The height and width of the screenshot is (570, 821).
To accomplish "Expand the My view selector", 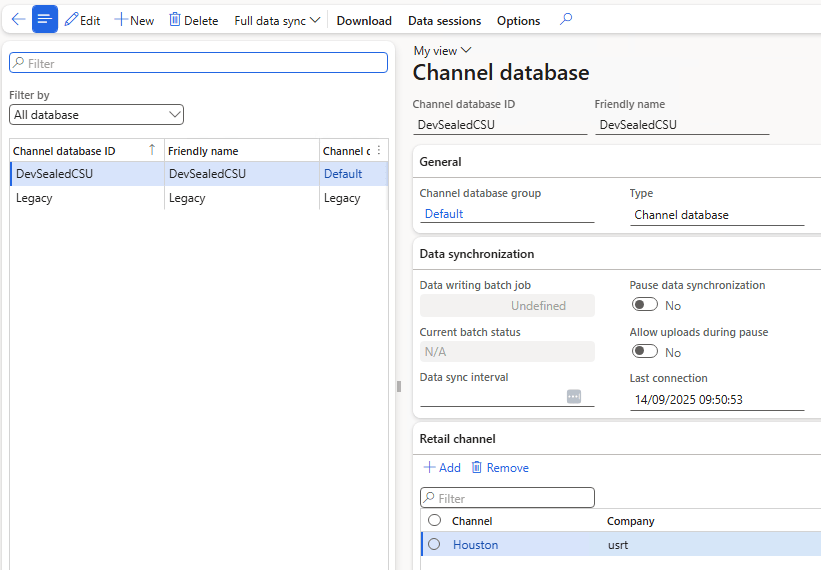I will click(442, 50).
